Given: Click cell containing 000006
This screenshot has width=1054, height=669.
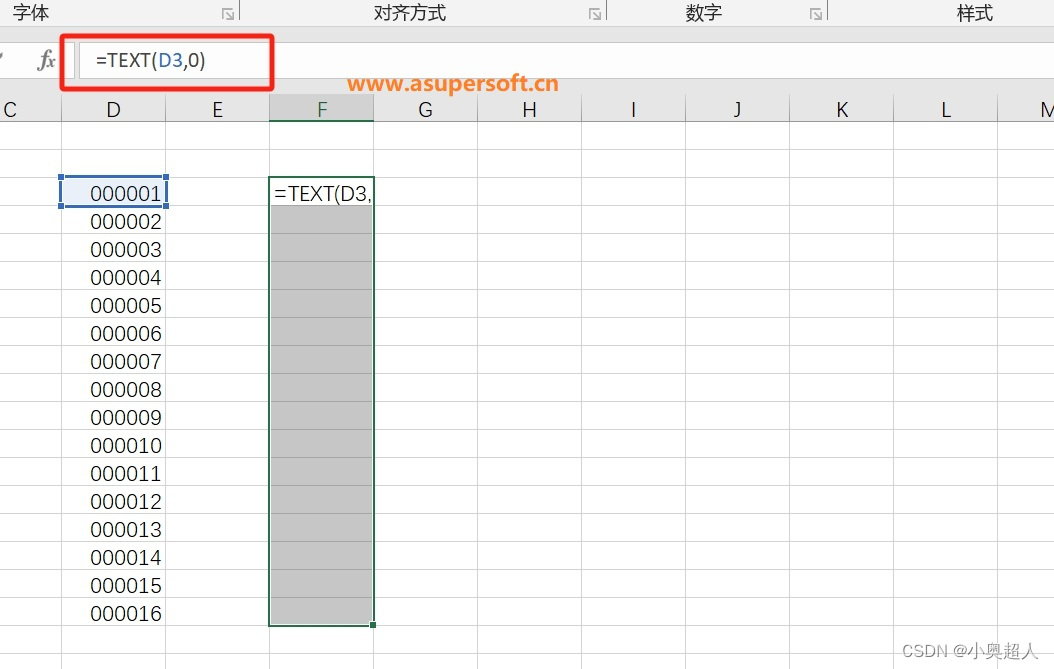Looking at the screenshot, I should click(x=113, y=333).
